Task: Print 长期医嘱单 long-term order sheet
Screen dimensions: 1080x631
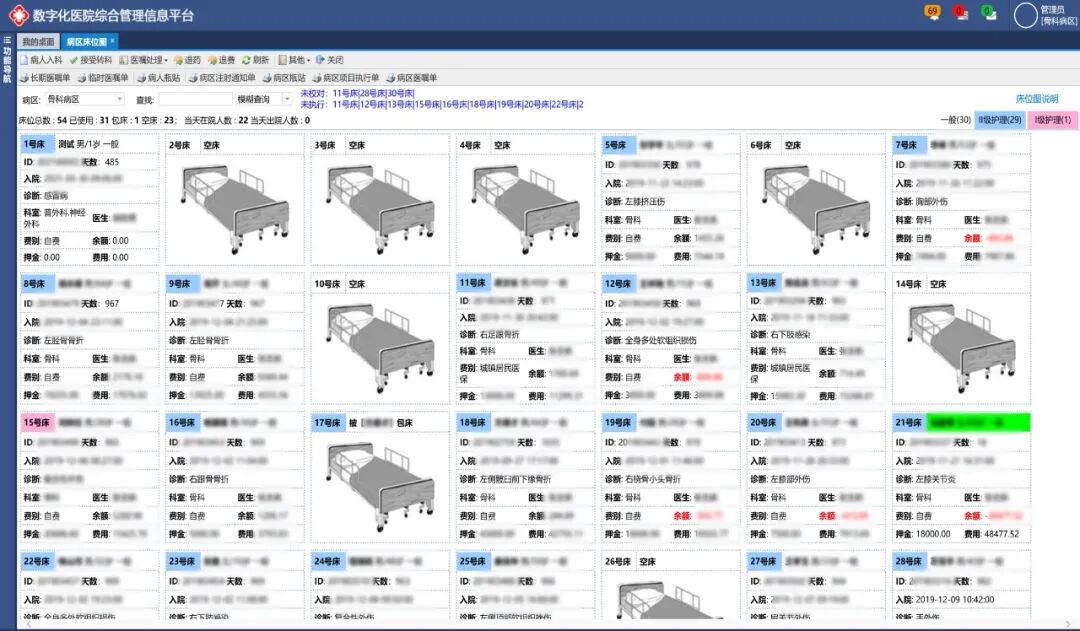Action: (45, 78)
